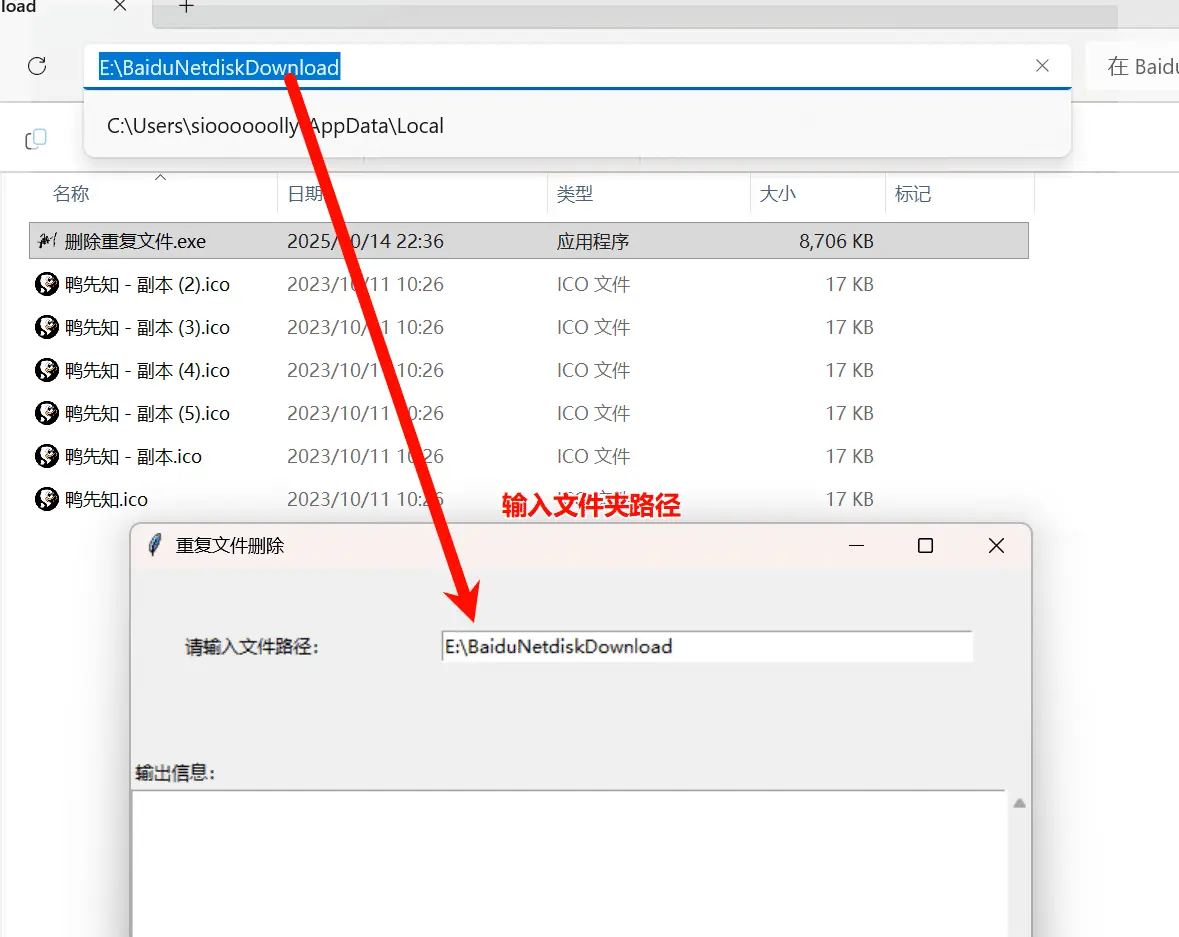1179x937 pixels.
Task: Select the 鸭先知 - 副本.ico file
Action: pos(133,456)
